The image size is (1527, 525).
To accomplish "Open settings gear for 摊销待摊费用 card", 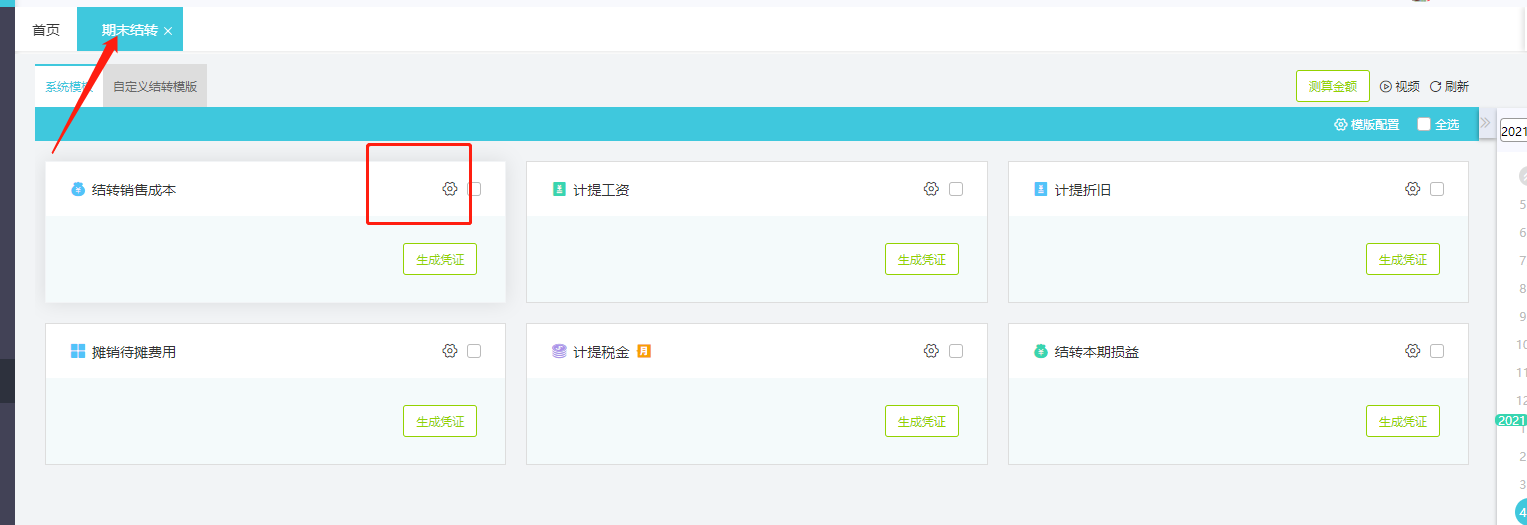I will coord(450,351).
